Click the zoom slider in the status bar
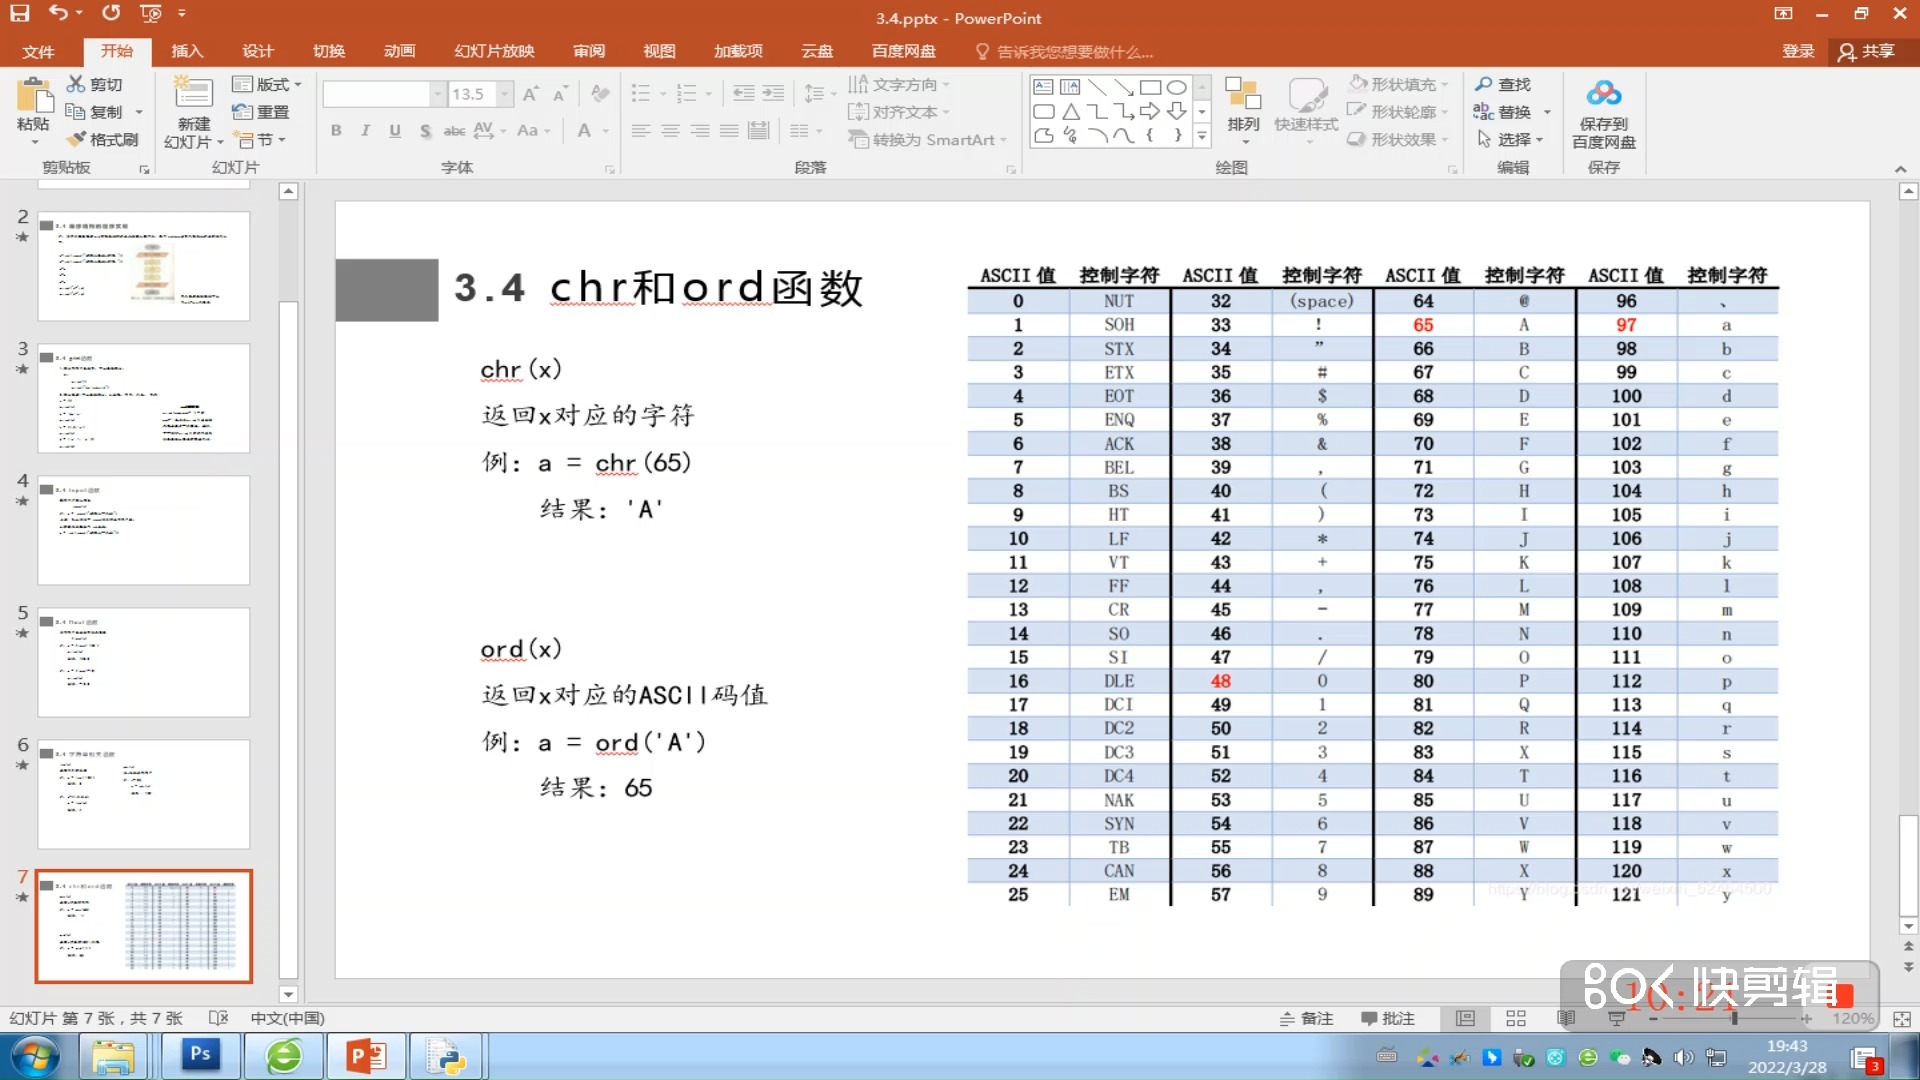 tap(1733, 1018)
